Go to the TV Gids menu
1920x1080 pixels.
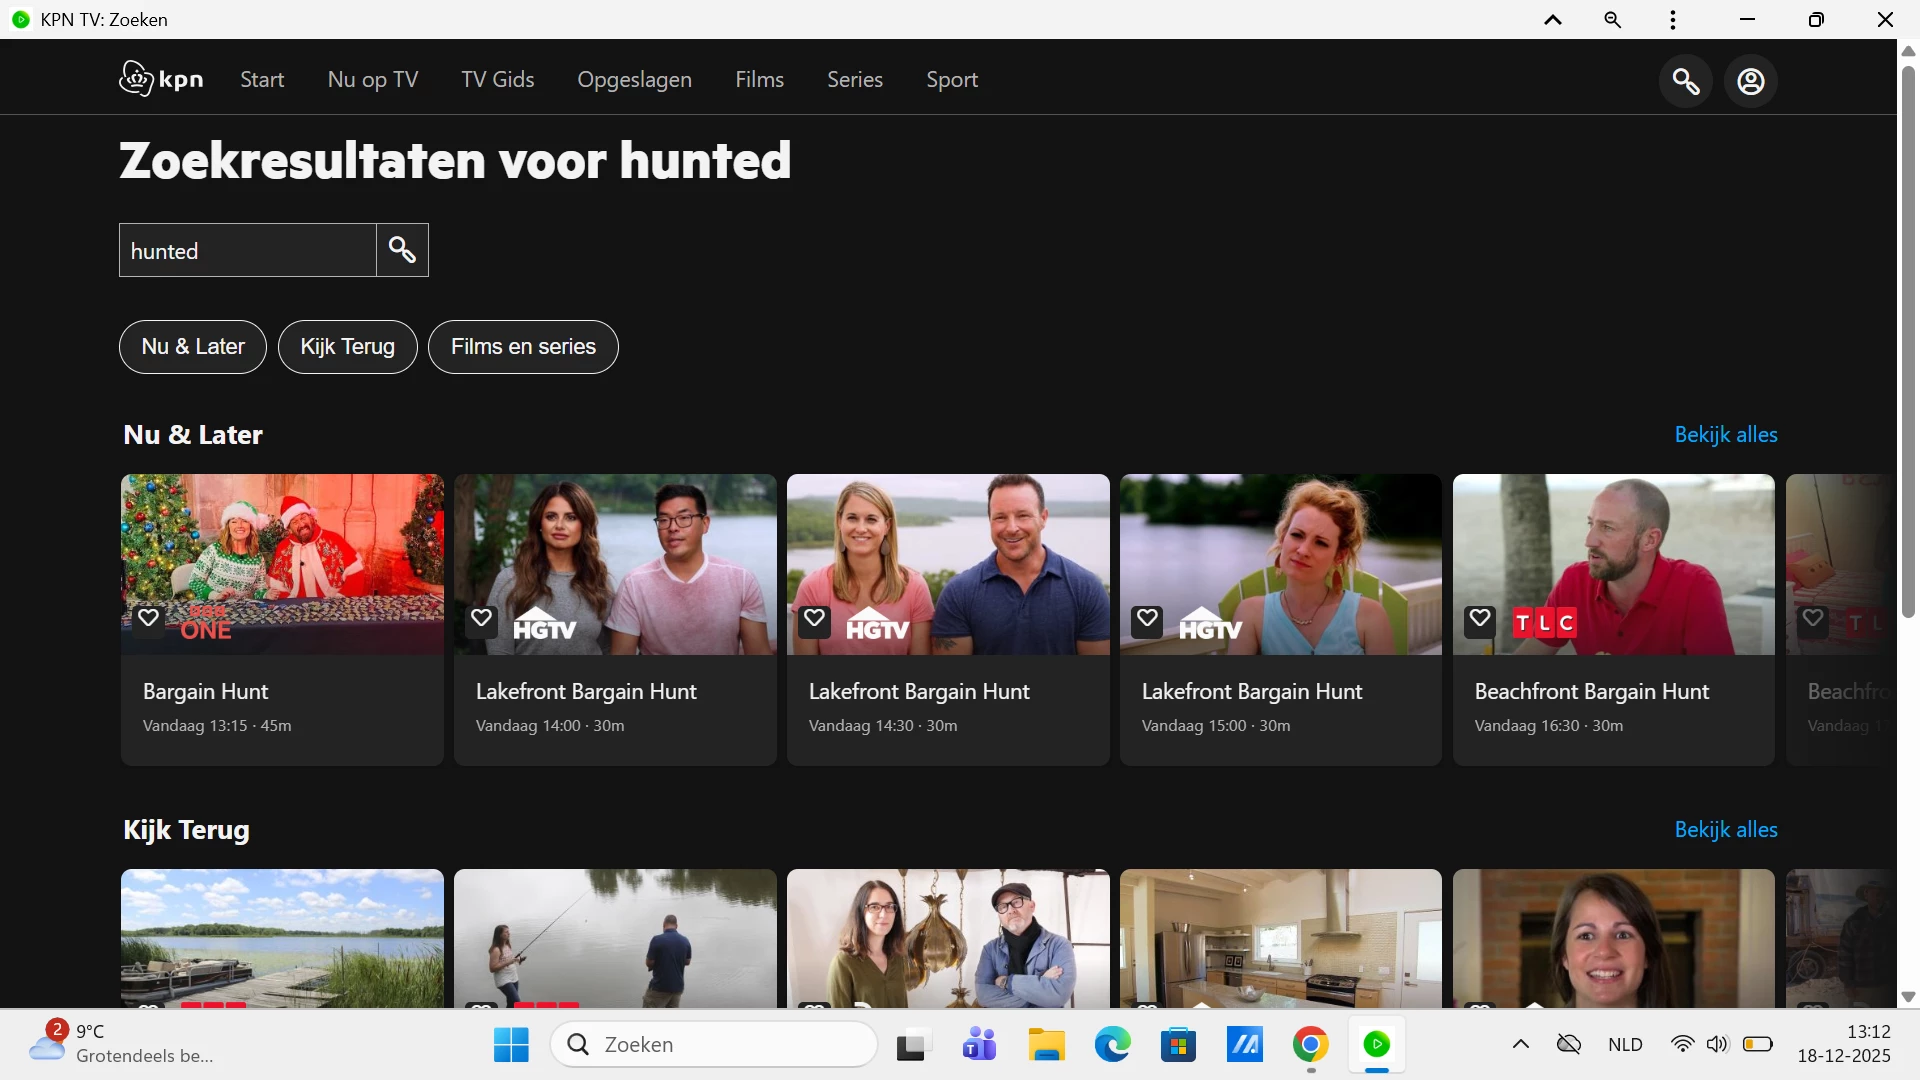tap(497, 80)
